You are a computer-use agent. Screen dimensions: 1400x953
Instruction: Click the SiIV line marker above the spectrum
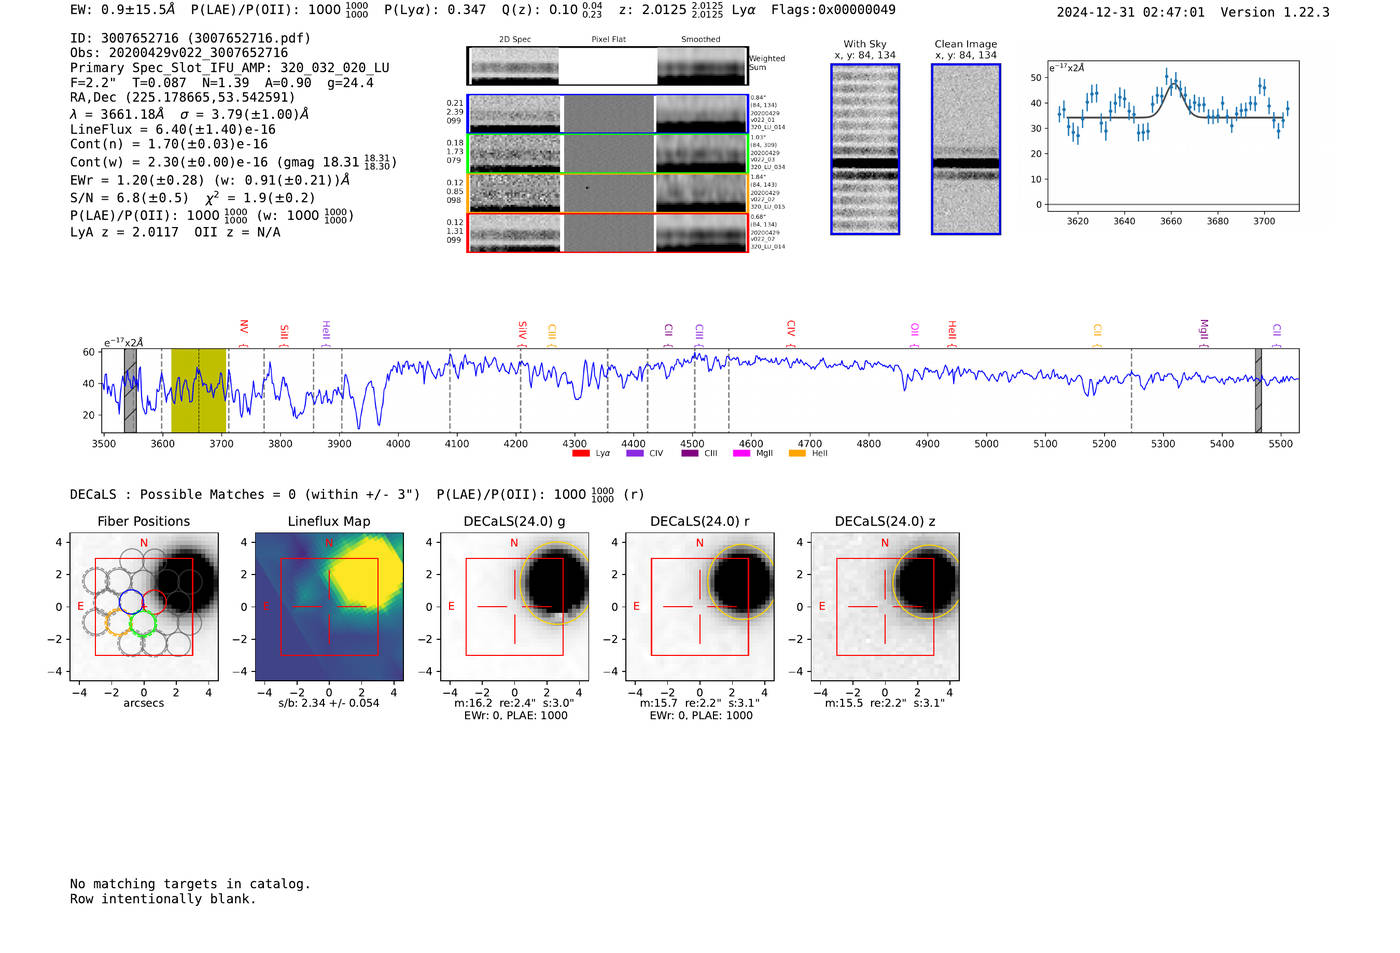pos(522,331)
